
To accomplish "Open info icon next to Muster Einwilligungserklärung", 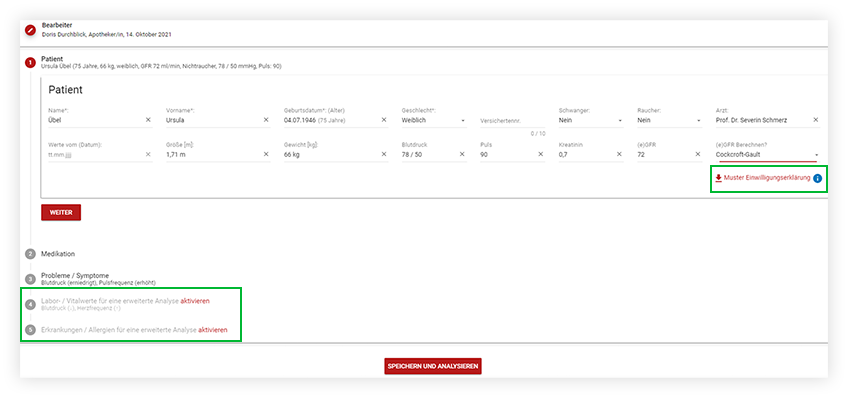I will point(817,179).
